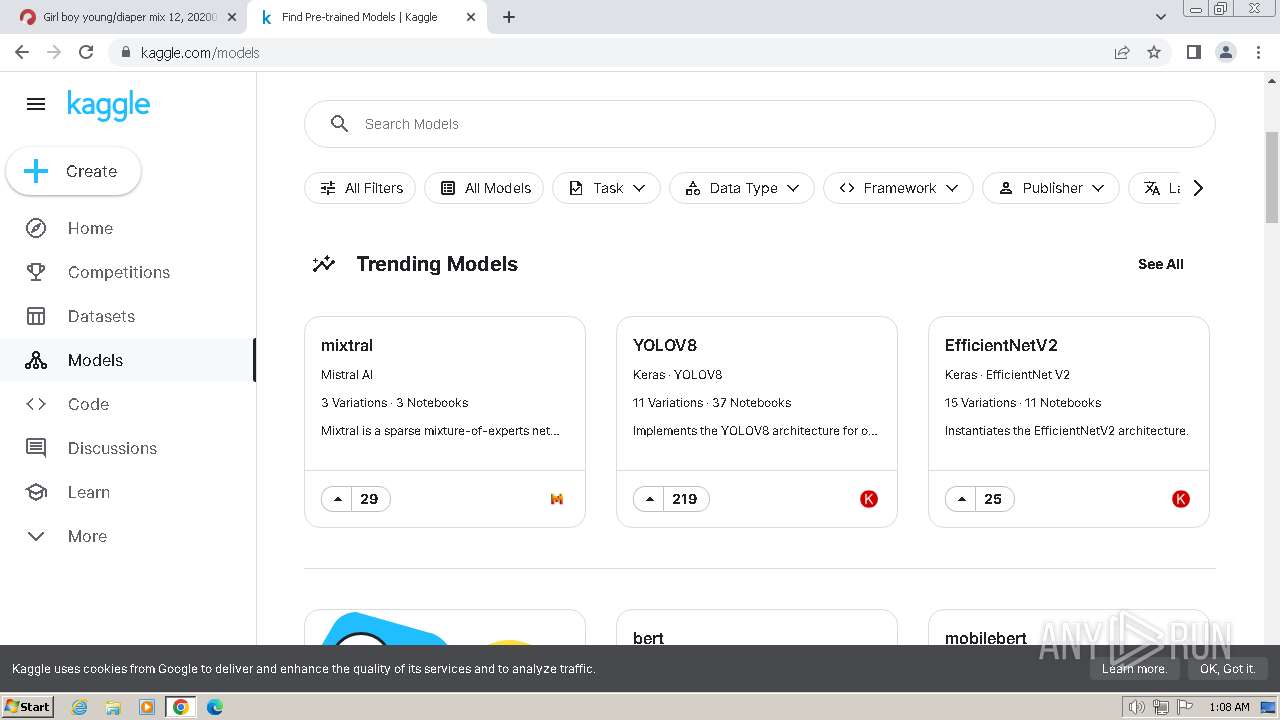Click the Kaggle logo

coord(108,105)
